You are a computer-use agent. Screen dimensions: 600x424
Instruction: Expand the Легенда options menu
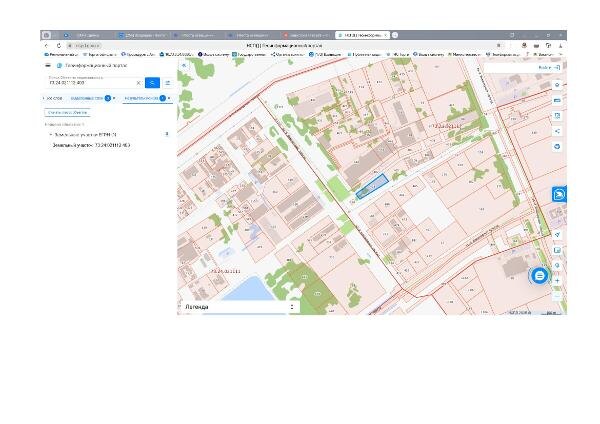[292, 307]
